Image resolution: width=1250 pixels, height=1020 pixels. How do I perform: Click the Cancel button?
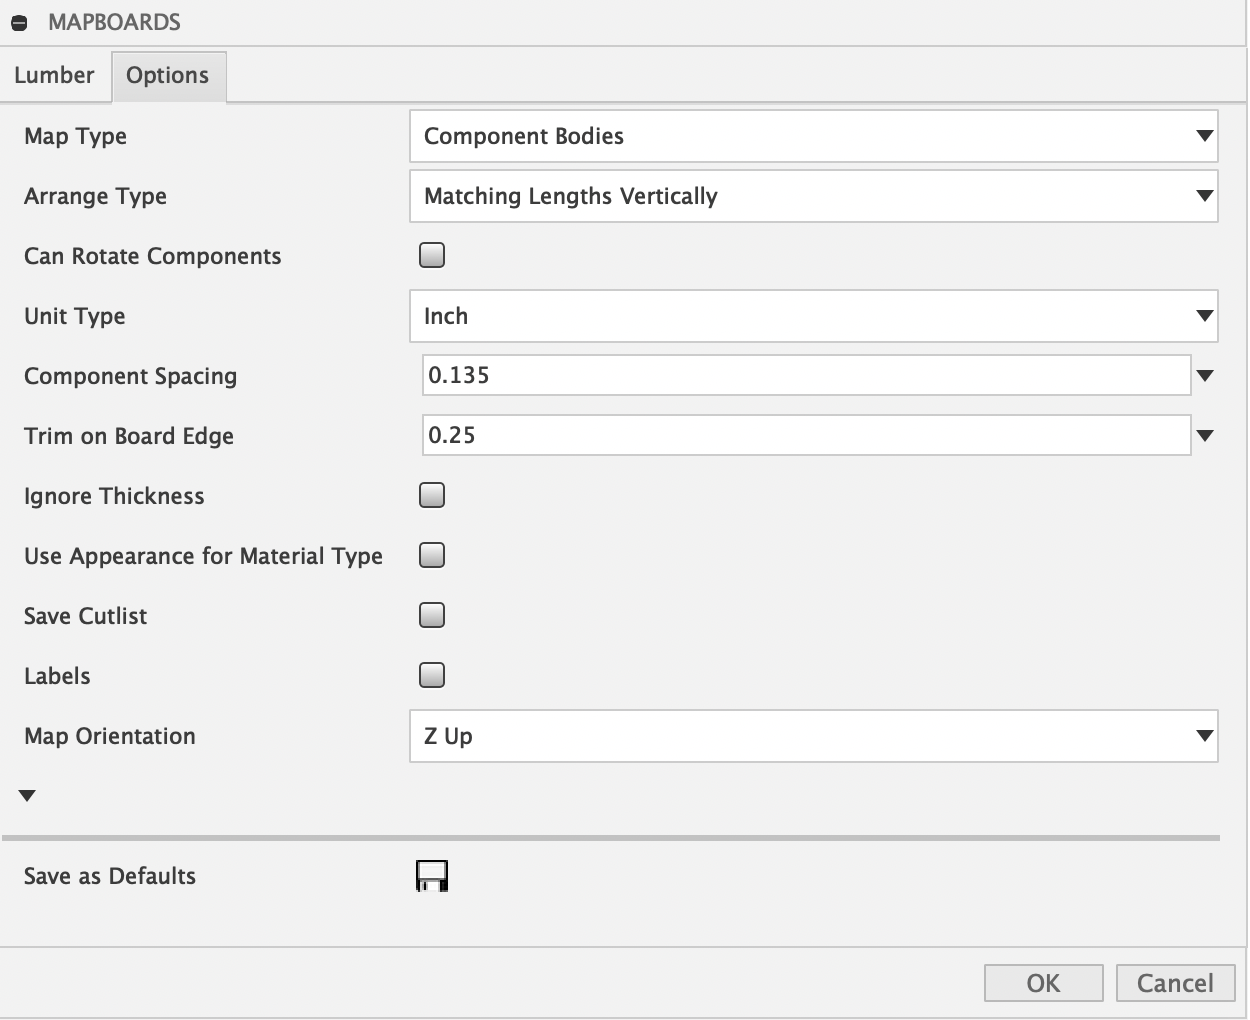(1175, 983)
